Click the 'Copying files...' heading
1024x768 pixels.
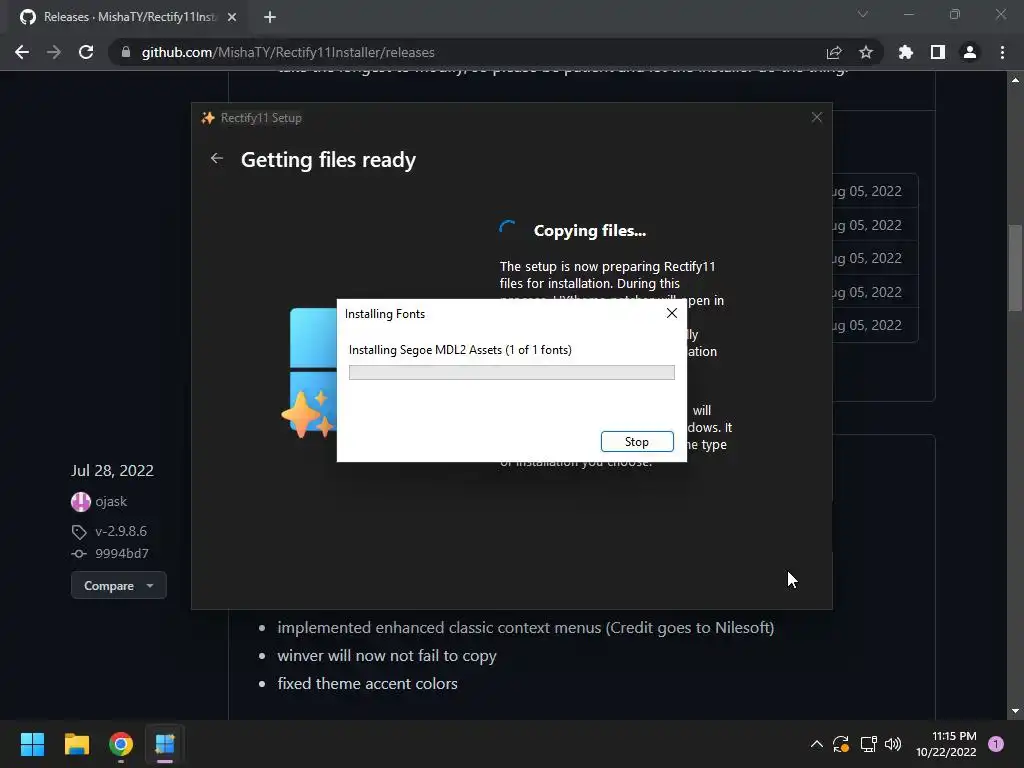pyautogui.click(x=590, y=231)
